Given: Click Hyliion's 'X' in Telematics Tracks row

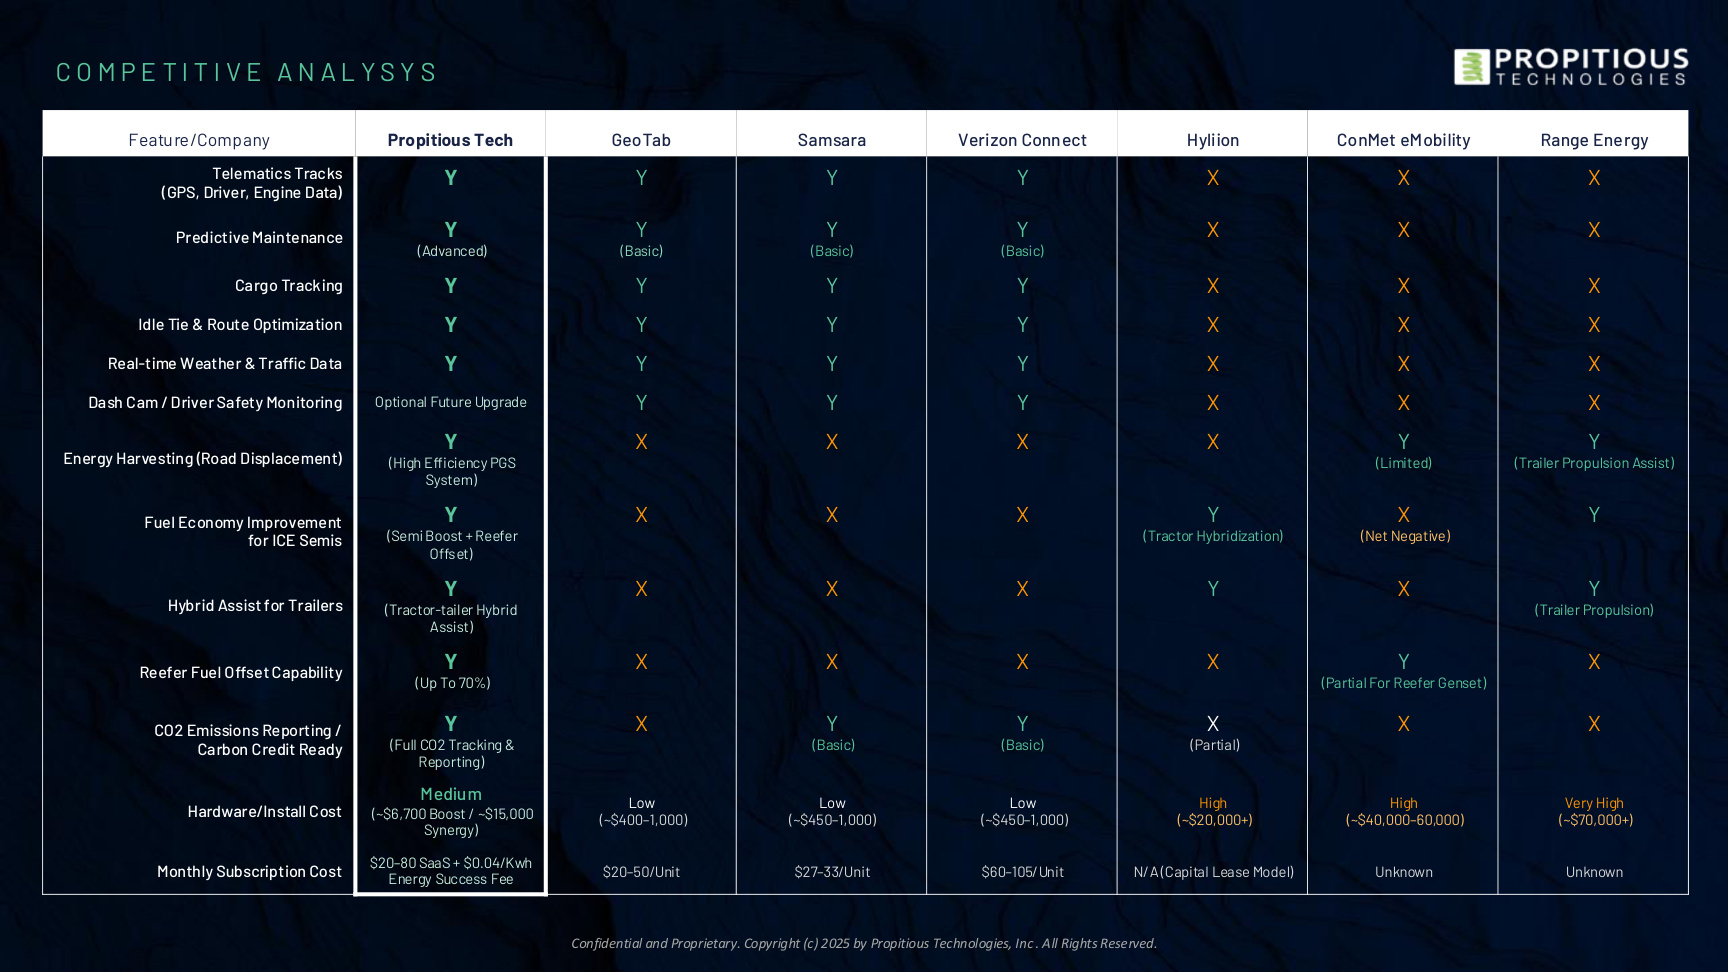Looking at the screenshot, I should tap(1213, 178).
